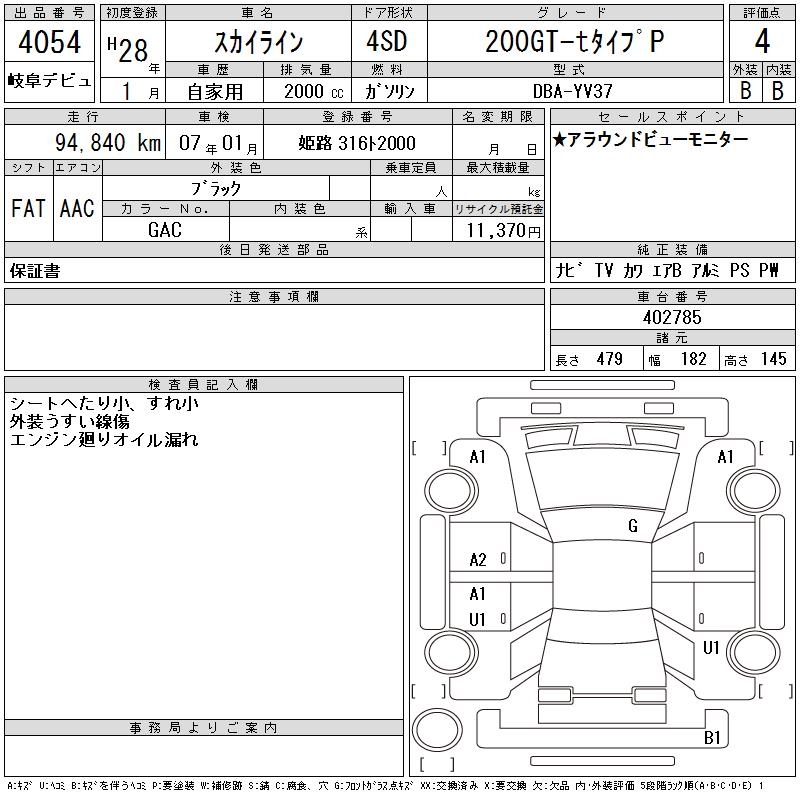Screen dimensions: 800x800
Task: Click the door type value 4SD
Action: (x=387, y=41)
